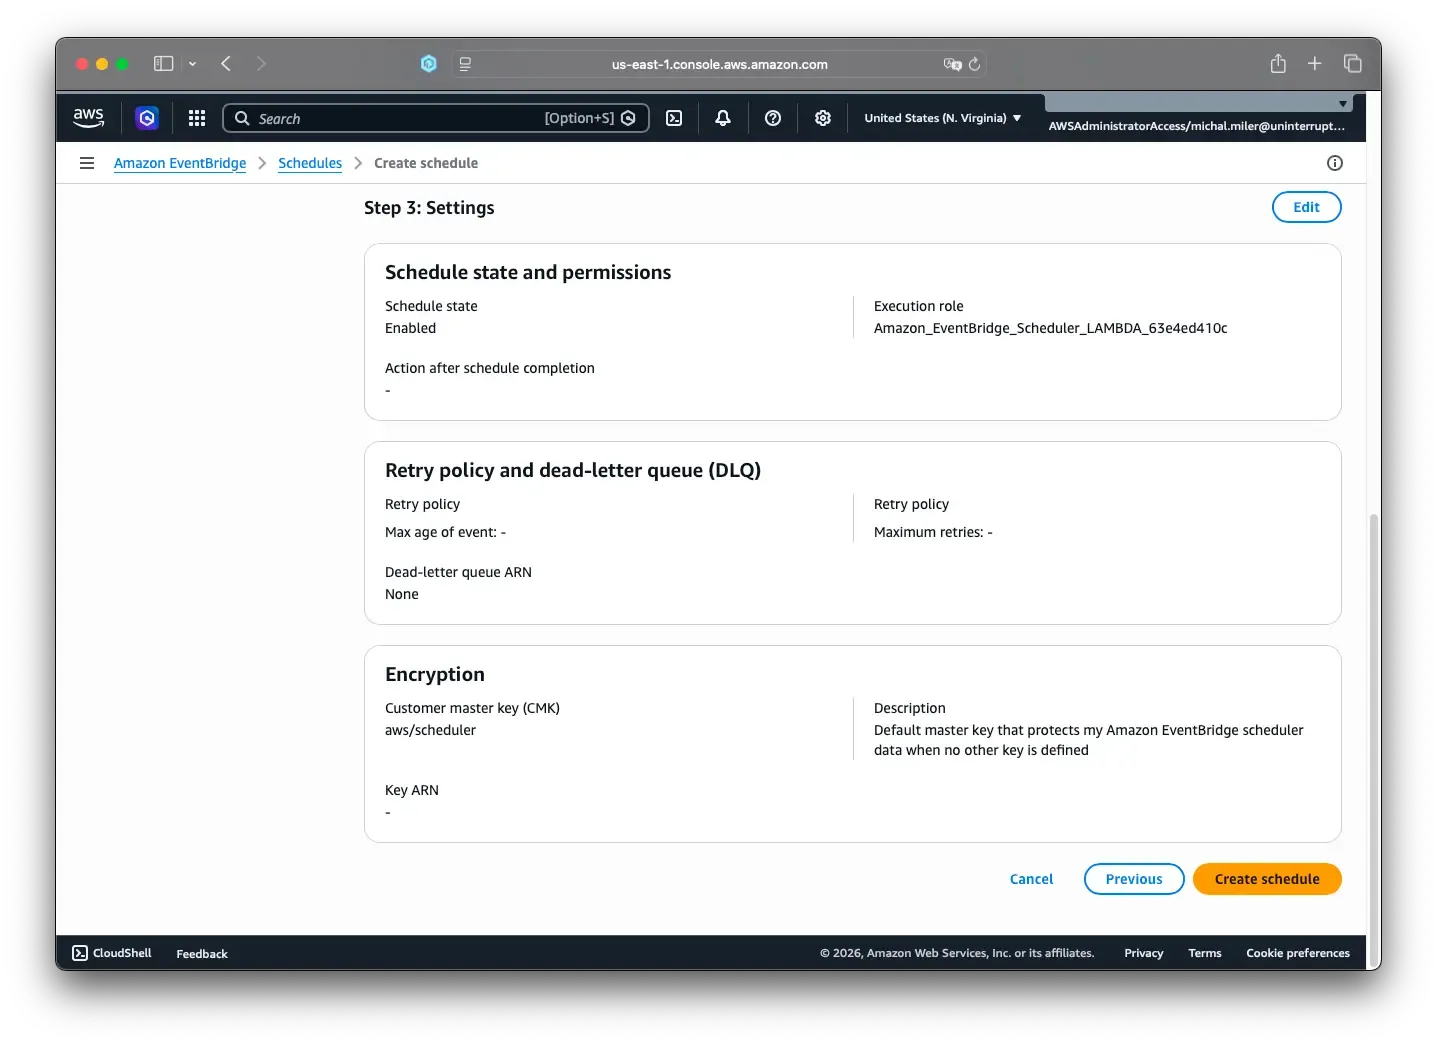Click the Max age of event value
This screenshot has width=1437, height=1044.
(x=445, y=532)
